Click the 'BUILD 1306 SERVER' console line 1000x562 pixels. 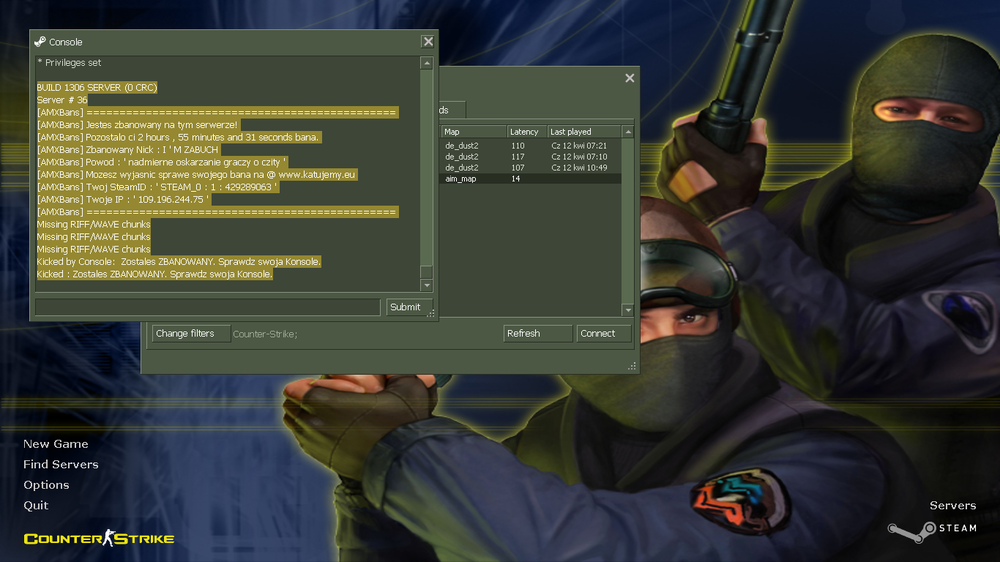97,87
